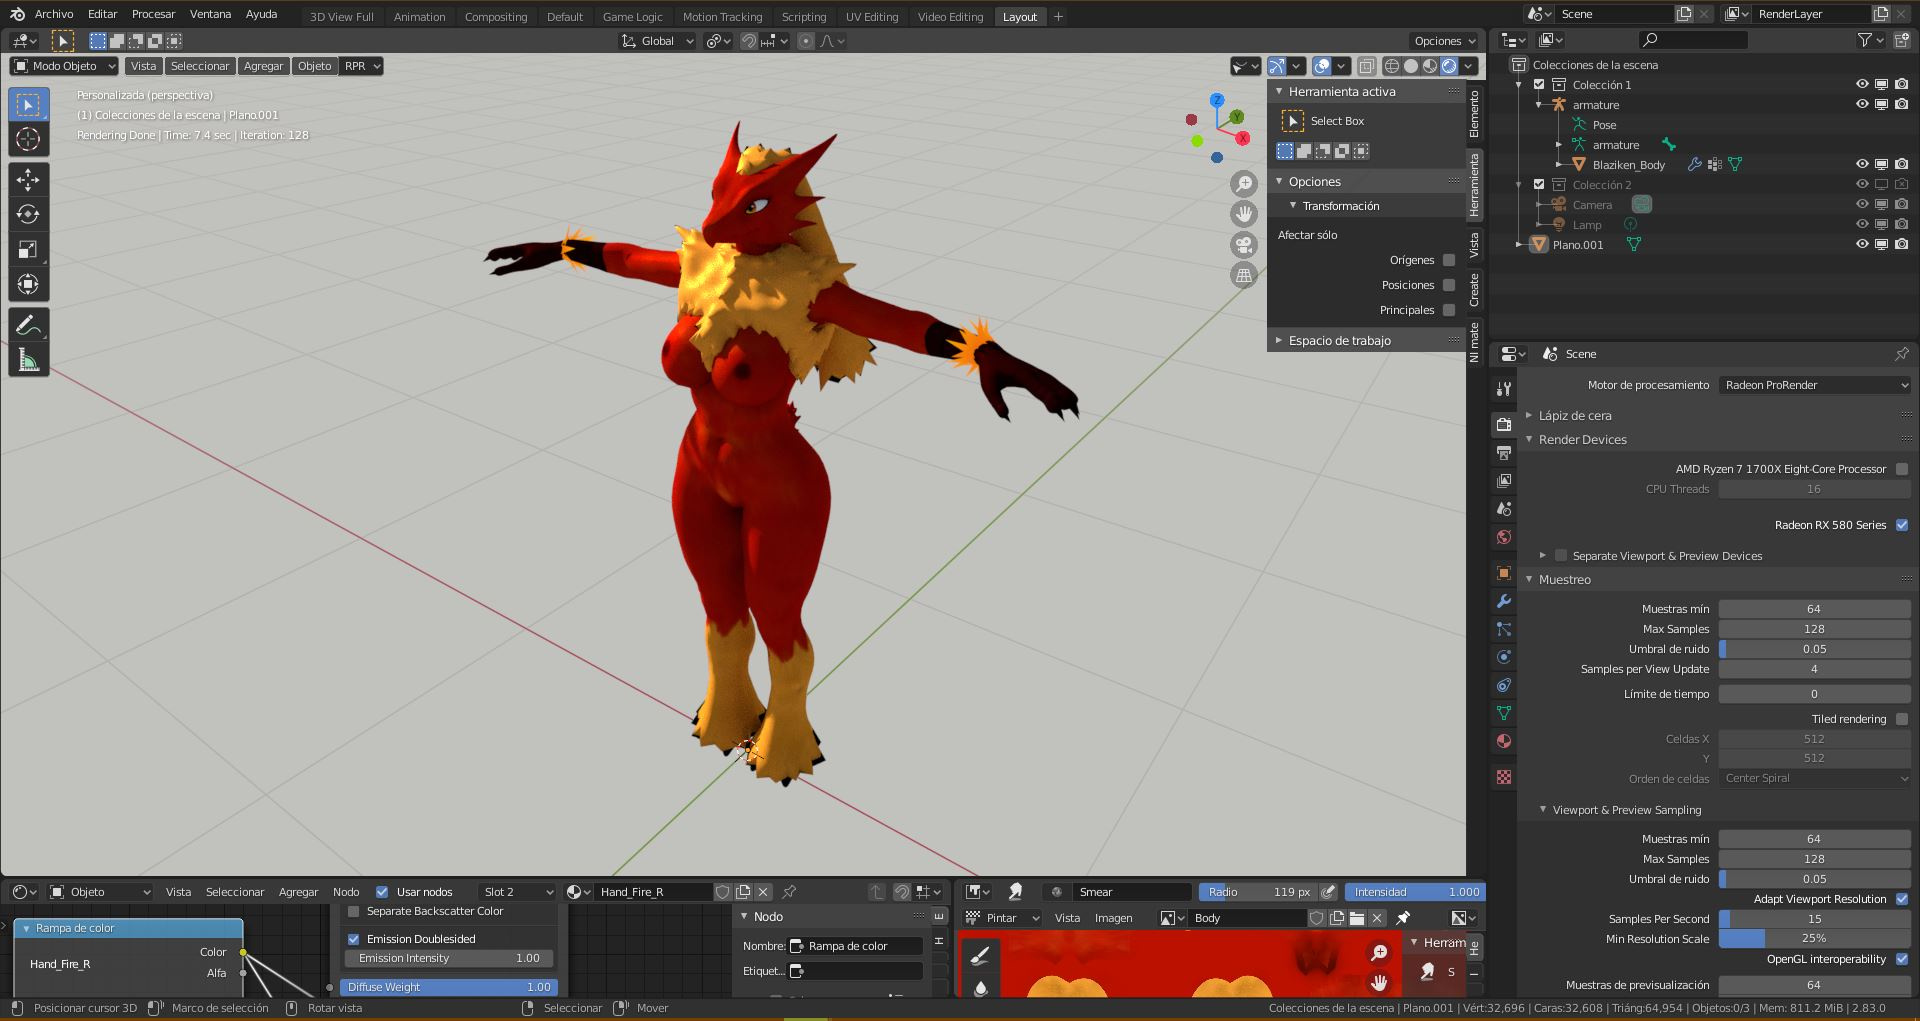The height and width of the screenshot is (1021, 1920).
Task: Switch to Scripting workspace tab
Action: click(x=804, y=17)
